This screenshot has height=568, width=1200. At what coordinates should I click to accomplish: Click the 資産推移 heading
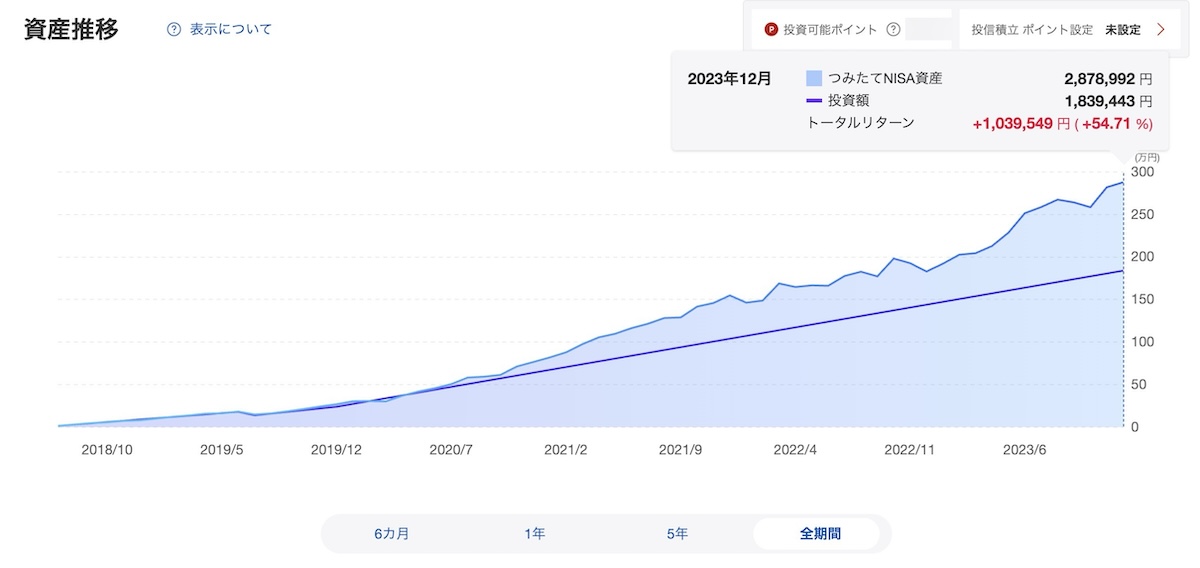click(71, 29)
